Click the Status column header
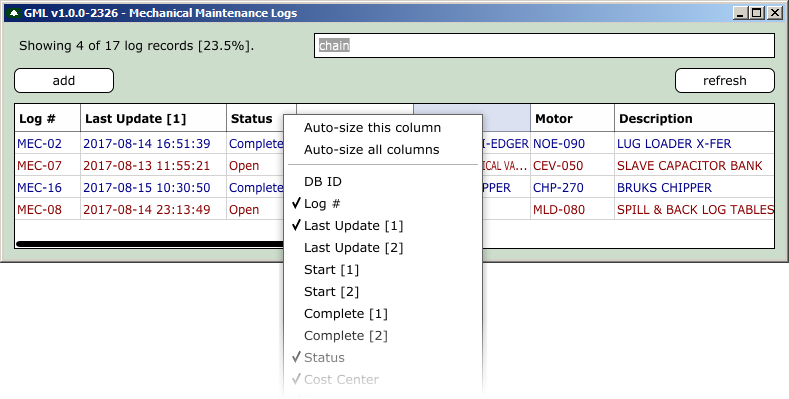Image resolution: width=789 pixels, height=399 pixels. click(x=255, y=119)
